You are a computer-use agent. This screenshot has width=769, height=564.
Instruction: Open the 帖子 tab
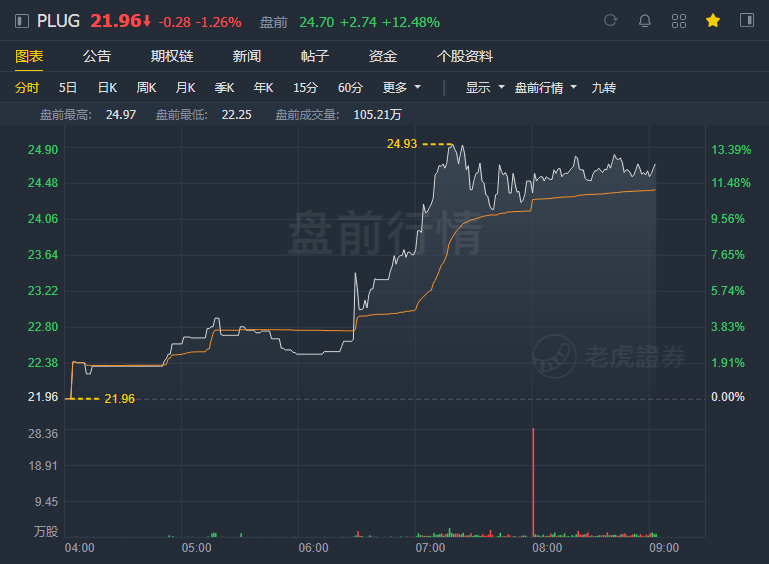(x=314, y=56)
